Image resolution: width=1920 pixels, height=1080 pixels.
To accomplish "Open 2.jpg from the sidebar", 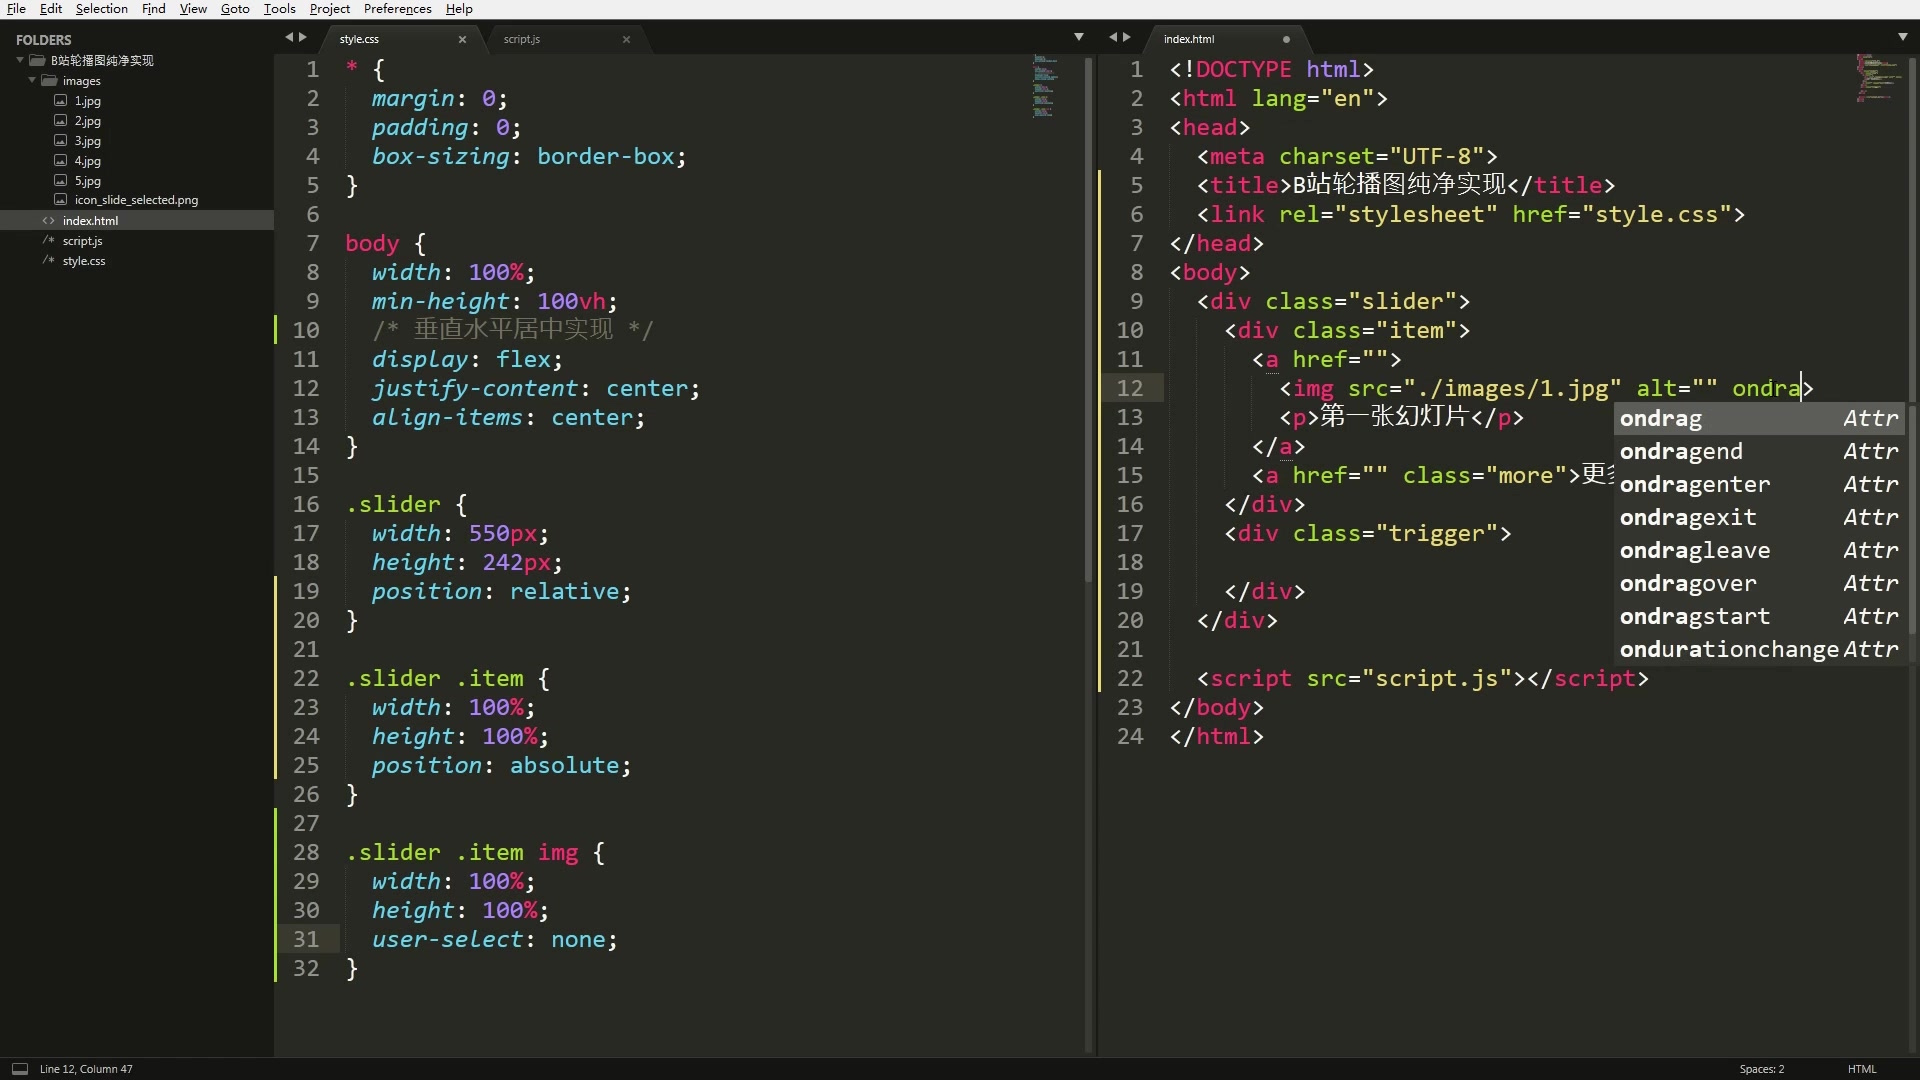I will click(88, 121).
